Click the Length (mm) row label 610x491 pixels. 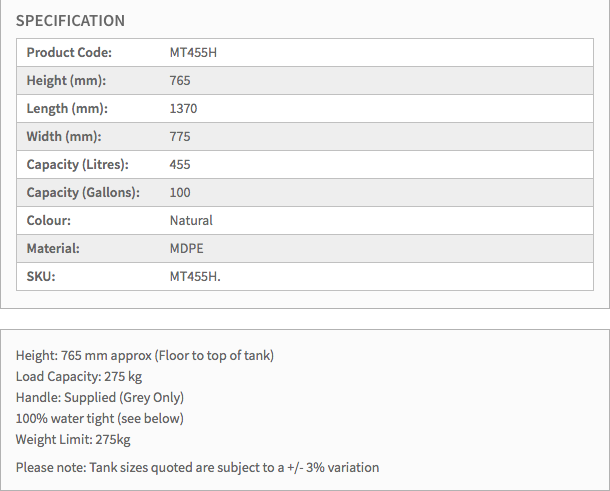tap(67, 108)
